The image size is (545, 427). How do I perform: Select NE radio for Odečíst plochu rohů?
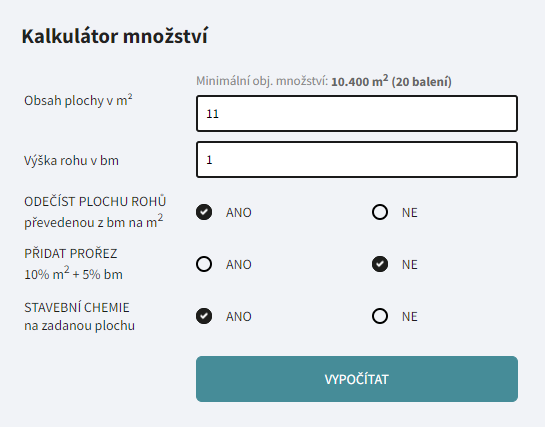(x=380, y=212)
